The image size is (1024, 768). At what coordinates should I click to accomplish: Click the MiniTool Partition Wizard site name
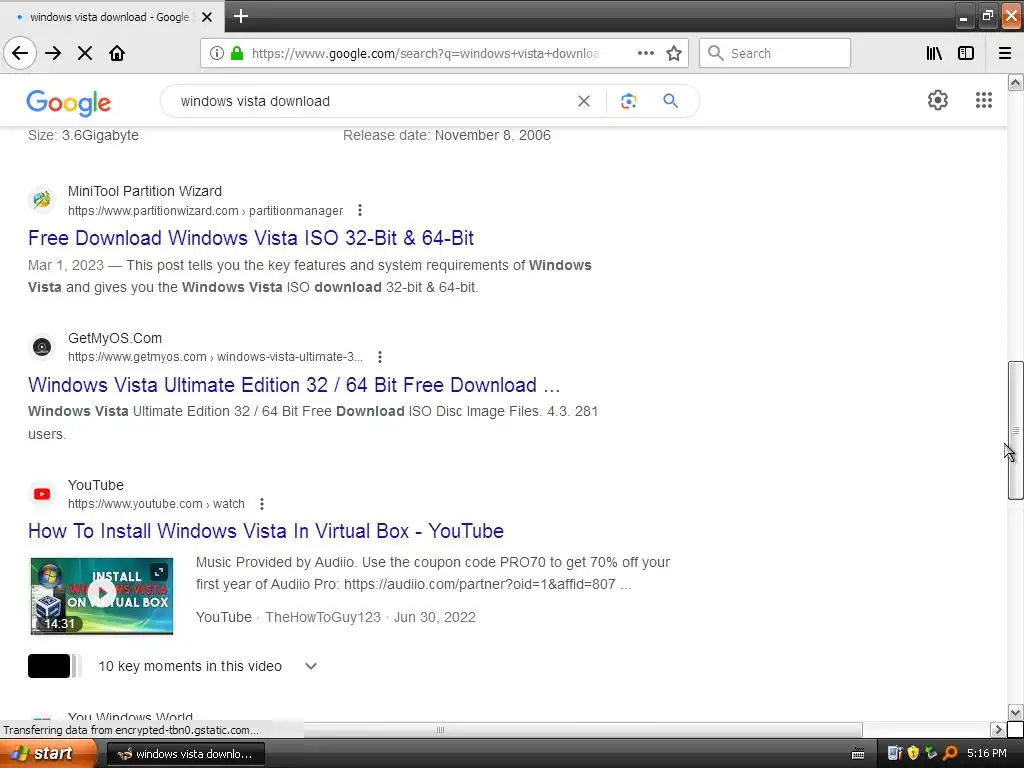145,191
